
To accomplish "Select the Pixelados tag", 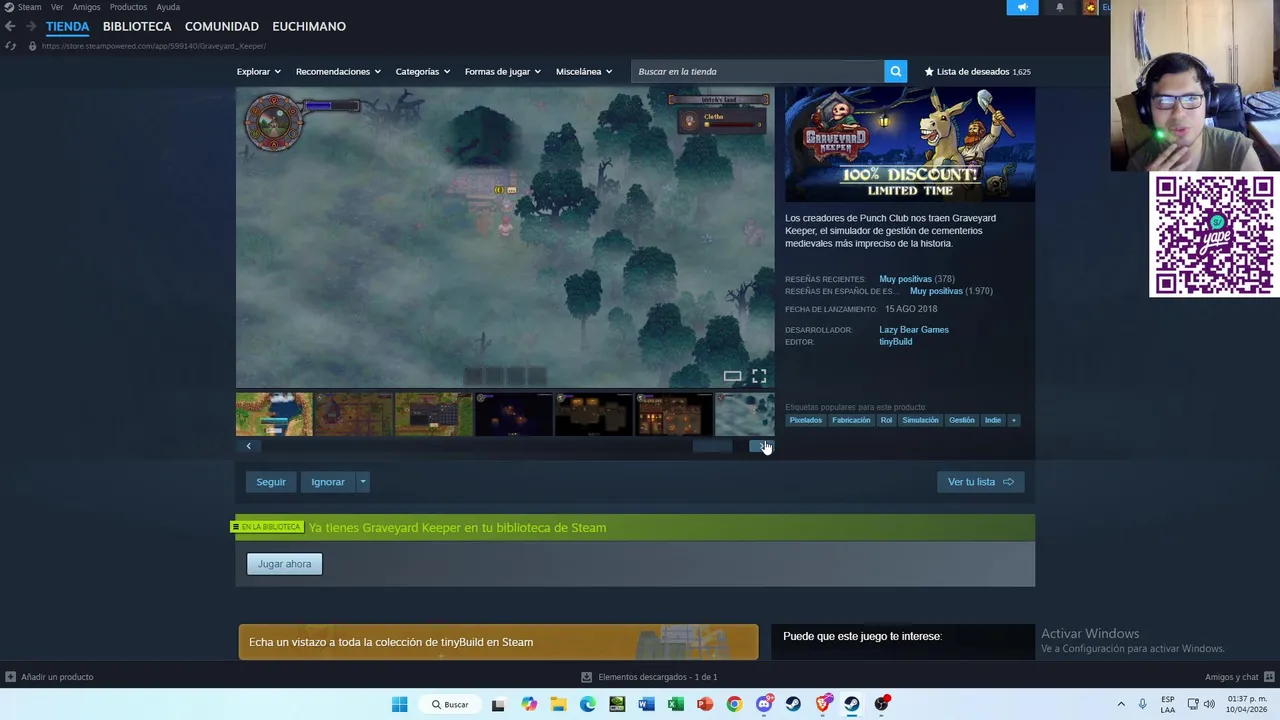I will click(x=805, y=420).
